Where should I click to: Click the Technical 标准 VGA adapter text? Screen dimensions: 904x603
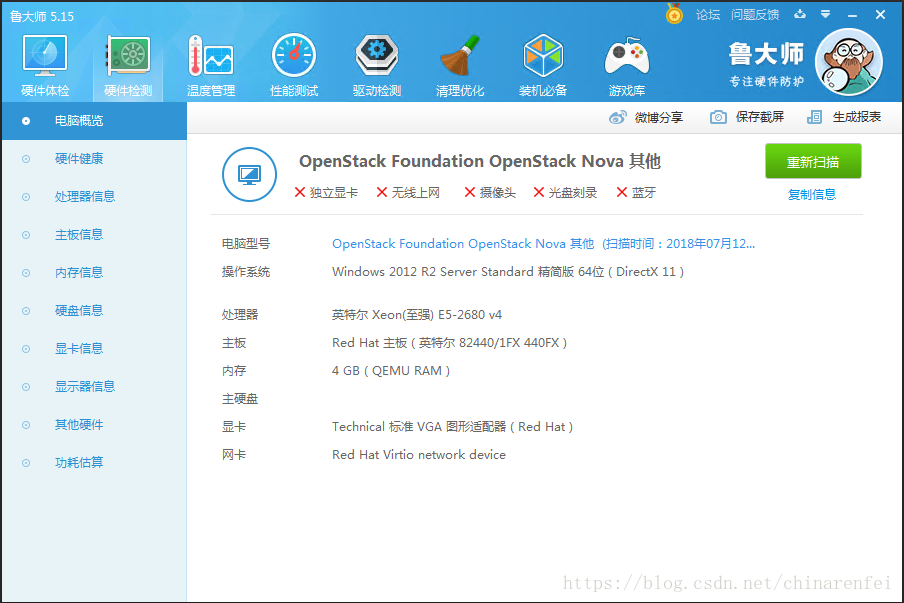pyautogui.click(x=453, y=427)
